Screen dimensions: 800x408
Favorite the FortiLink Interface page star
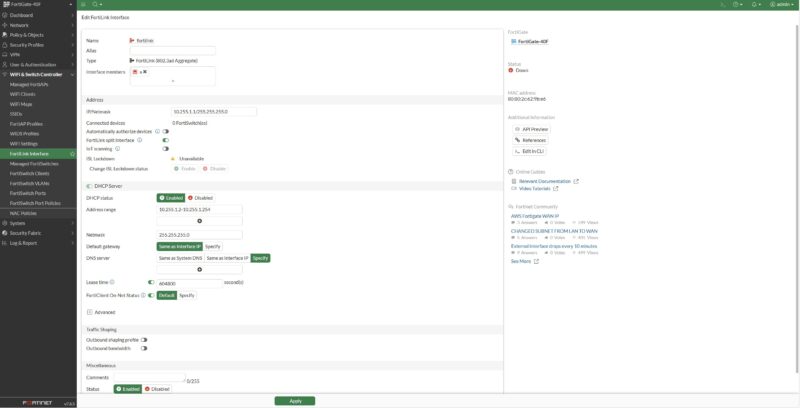[72, 154]
